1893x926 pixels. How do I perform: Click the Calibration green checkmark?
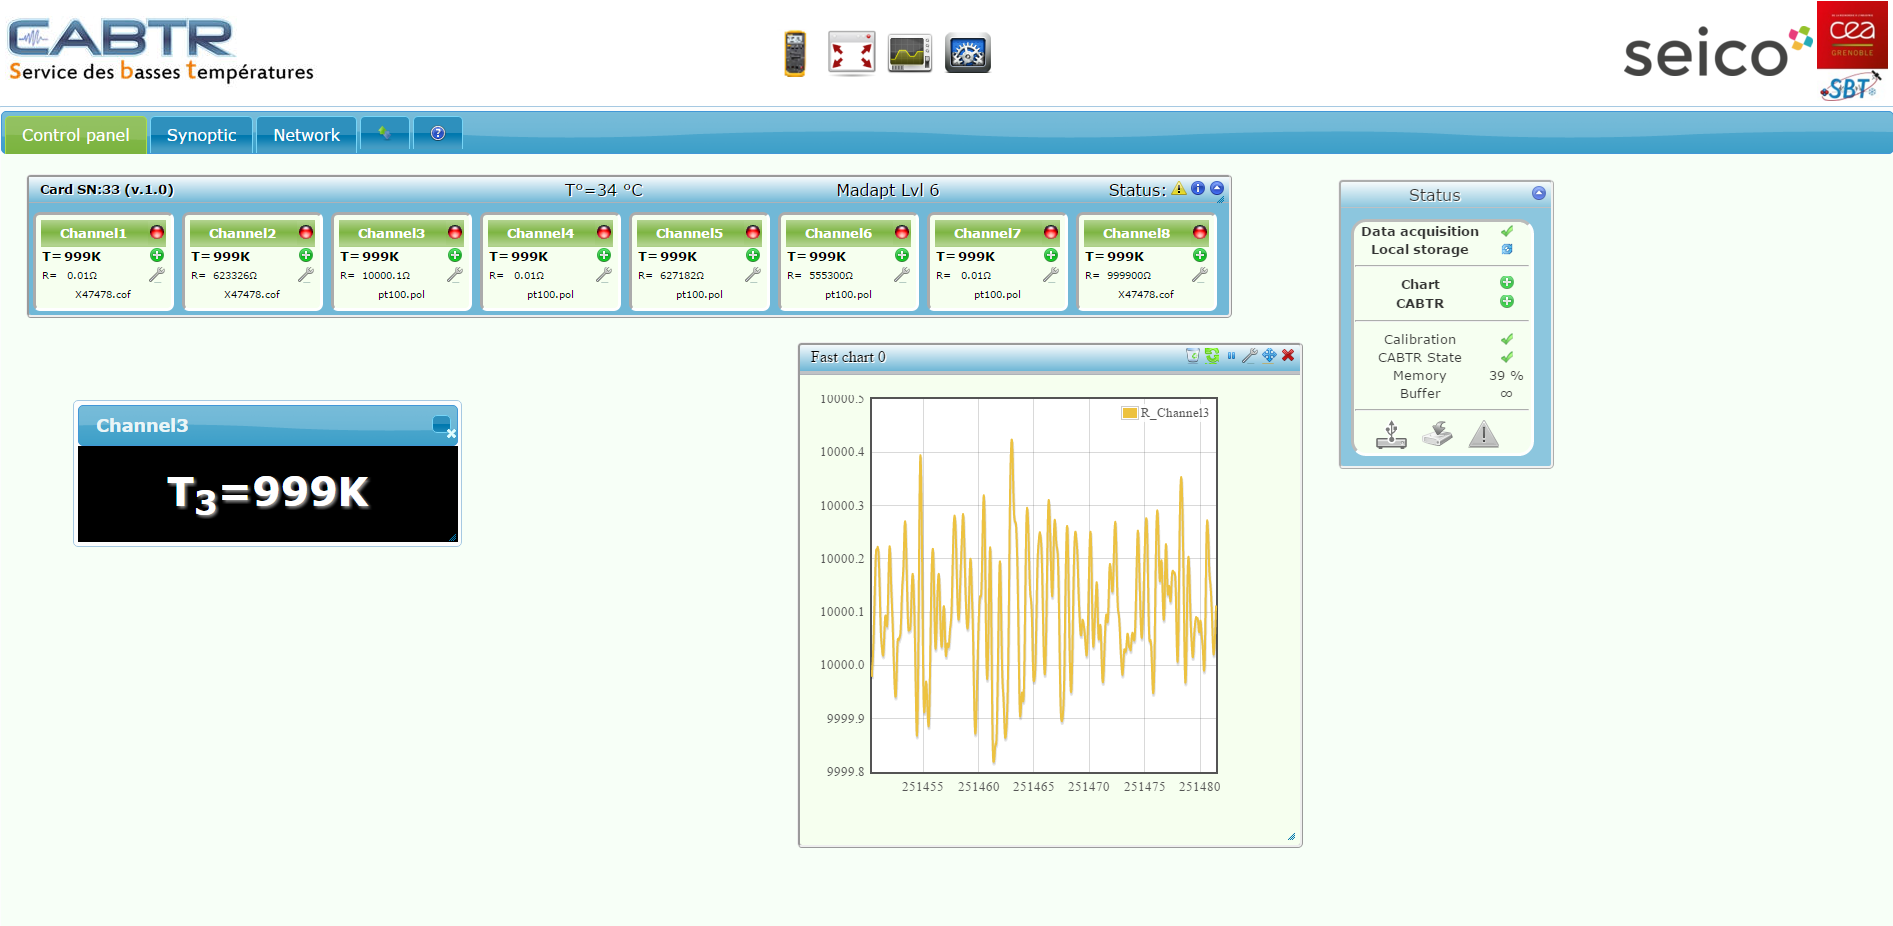1507,339
